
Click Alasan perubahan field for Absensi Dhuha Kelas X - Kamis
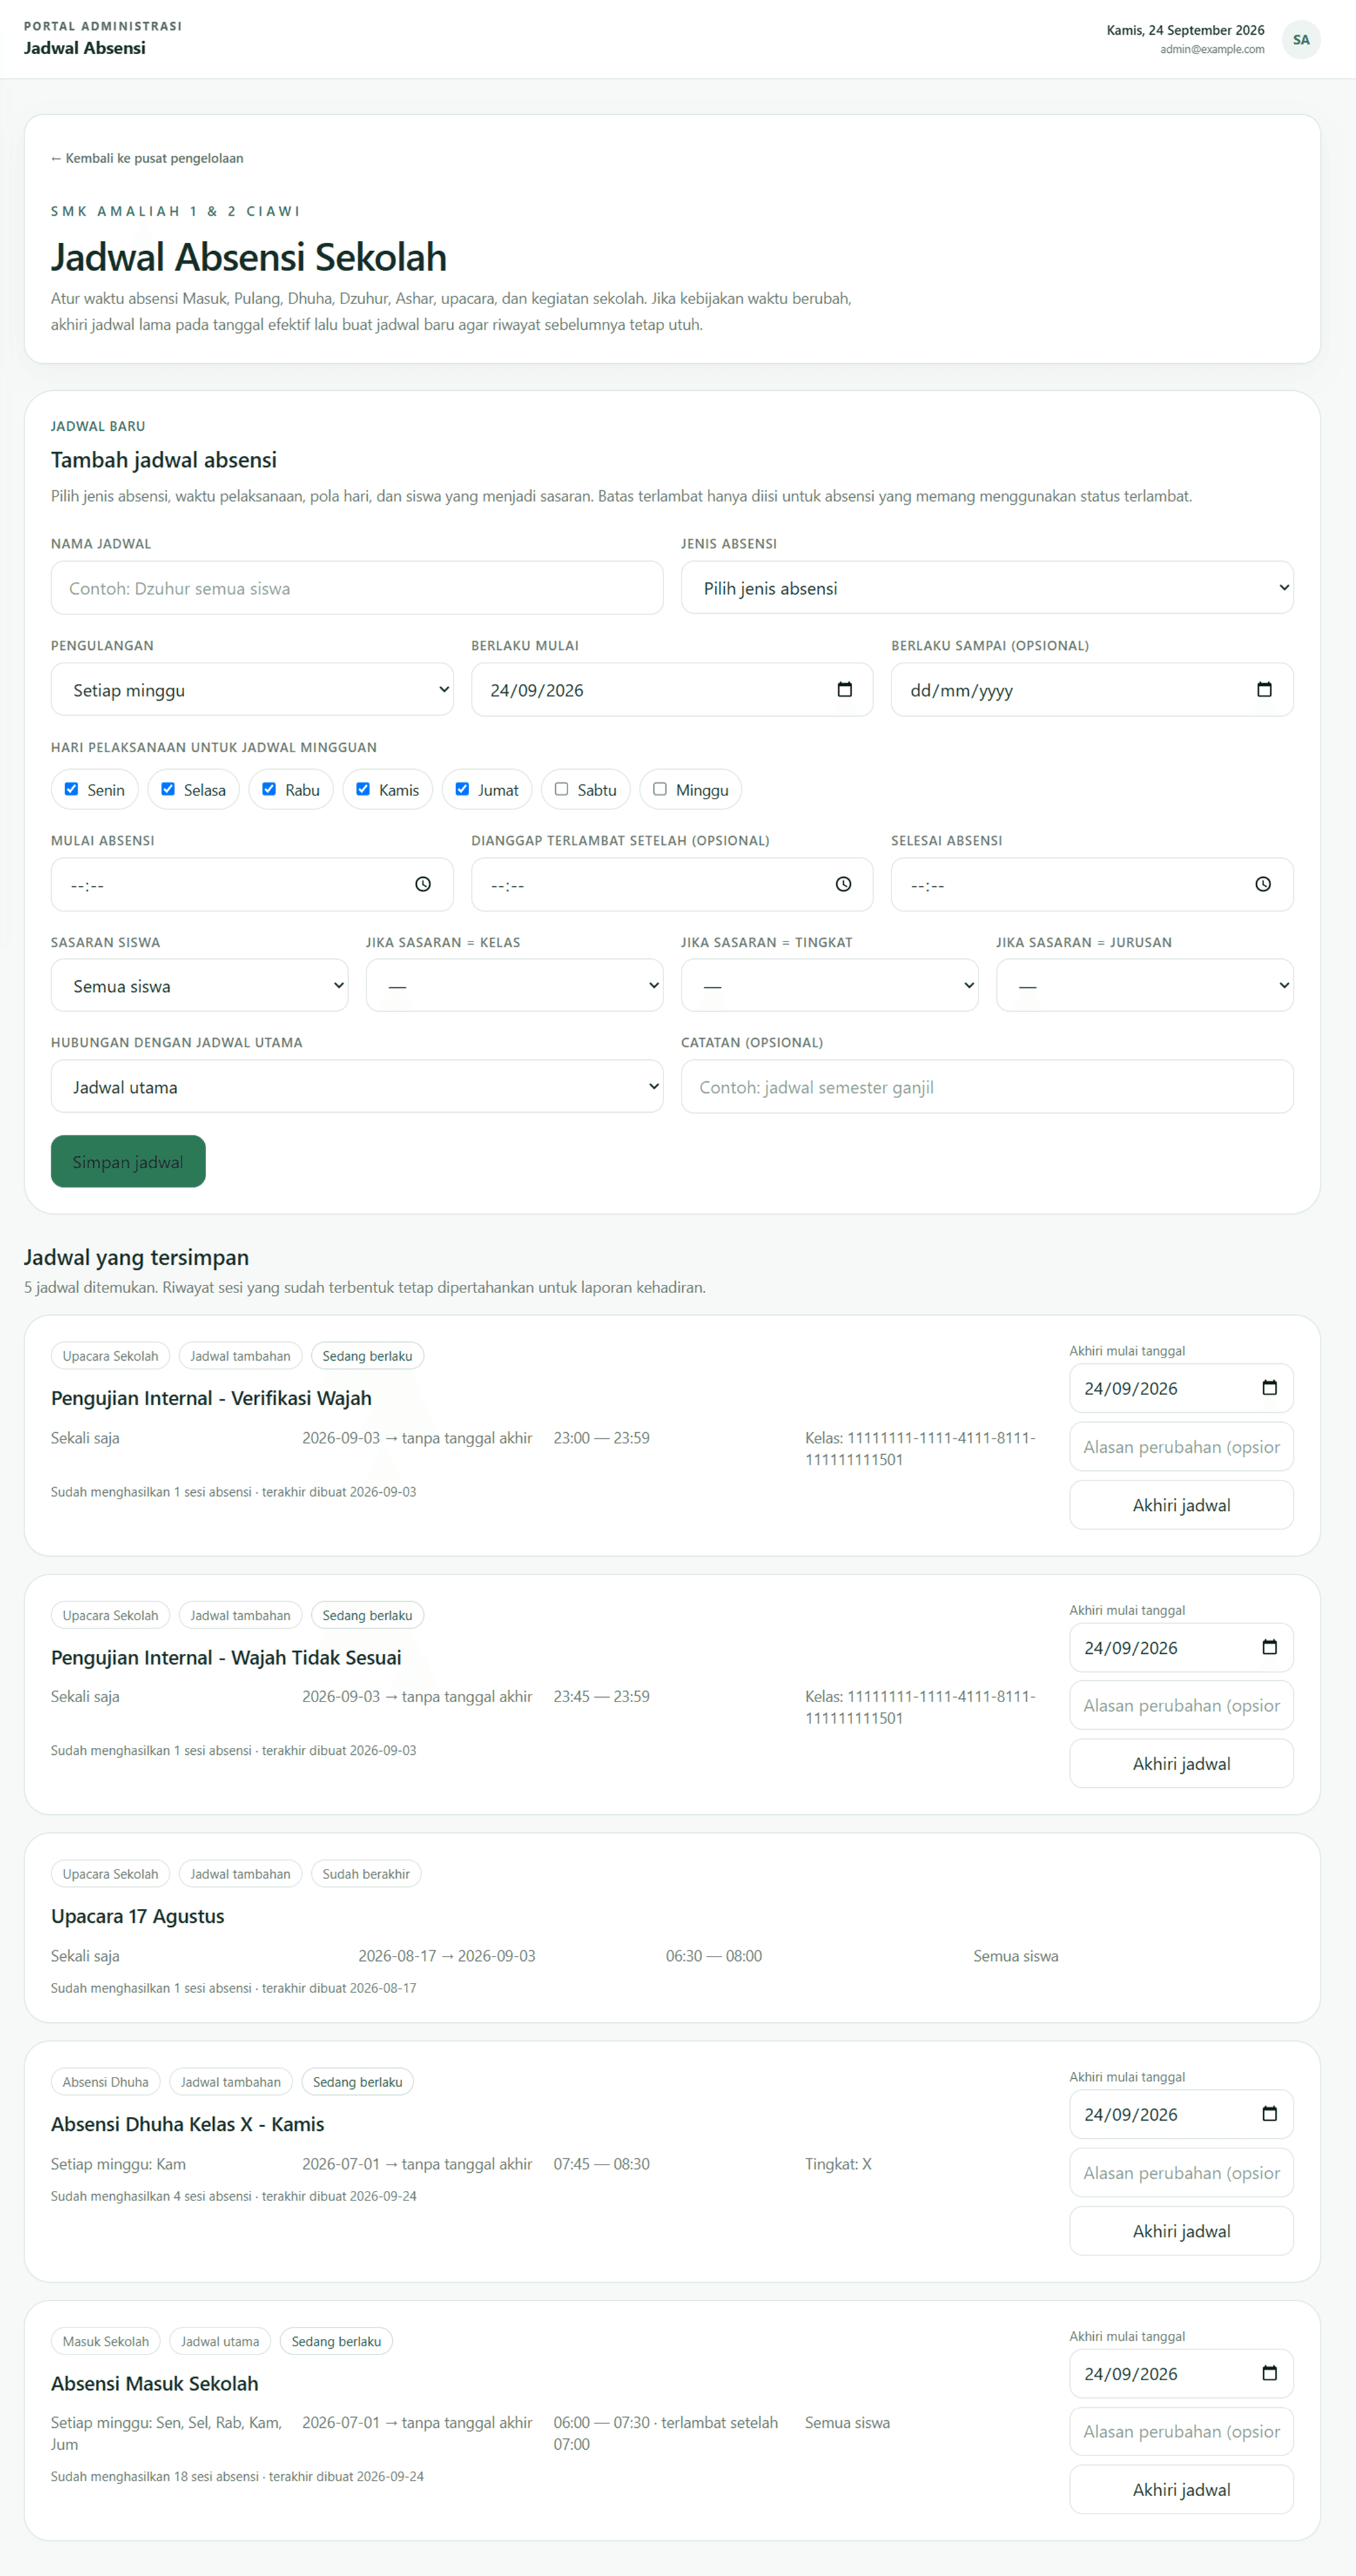pyautogui.click(x=1181, y=2173)
